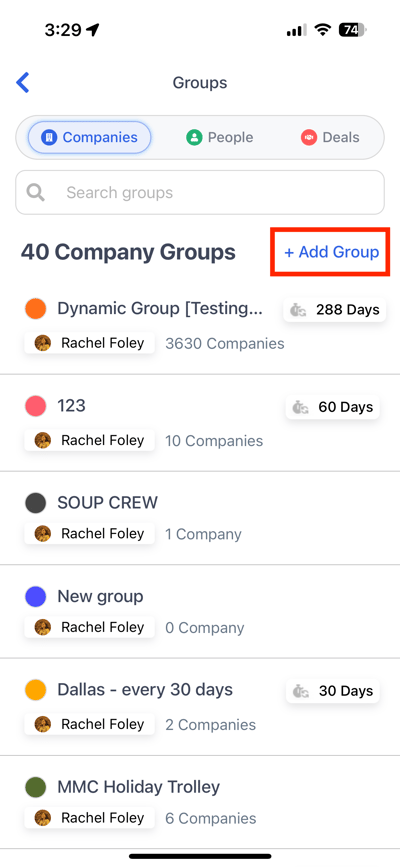This screenshot has height=867, width=400.
Task: Switch to the Companies tab
Action: click(90, 137)
